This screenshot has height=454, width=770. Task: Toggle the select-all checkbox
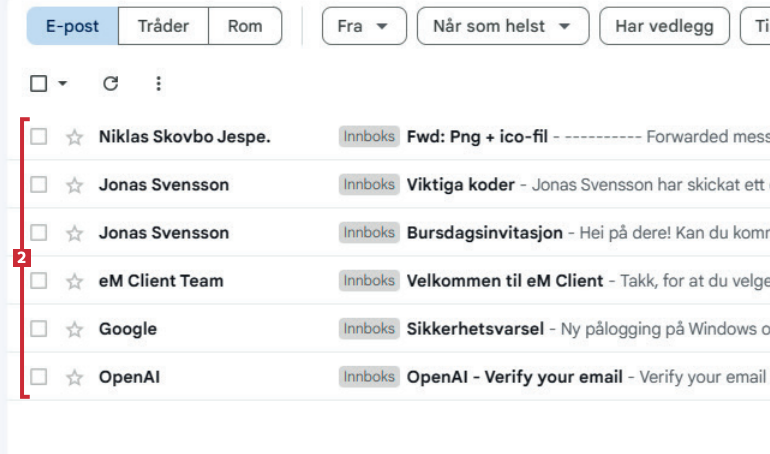(x=39, y=84)
